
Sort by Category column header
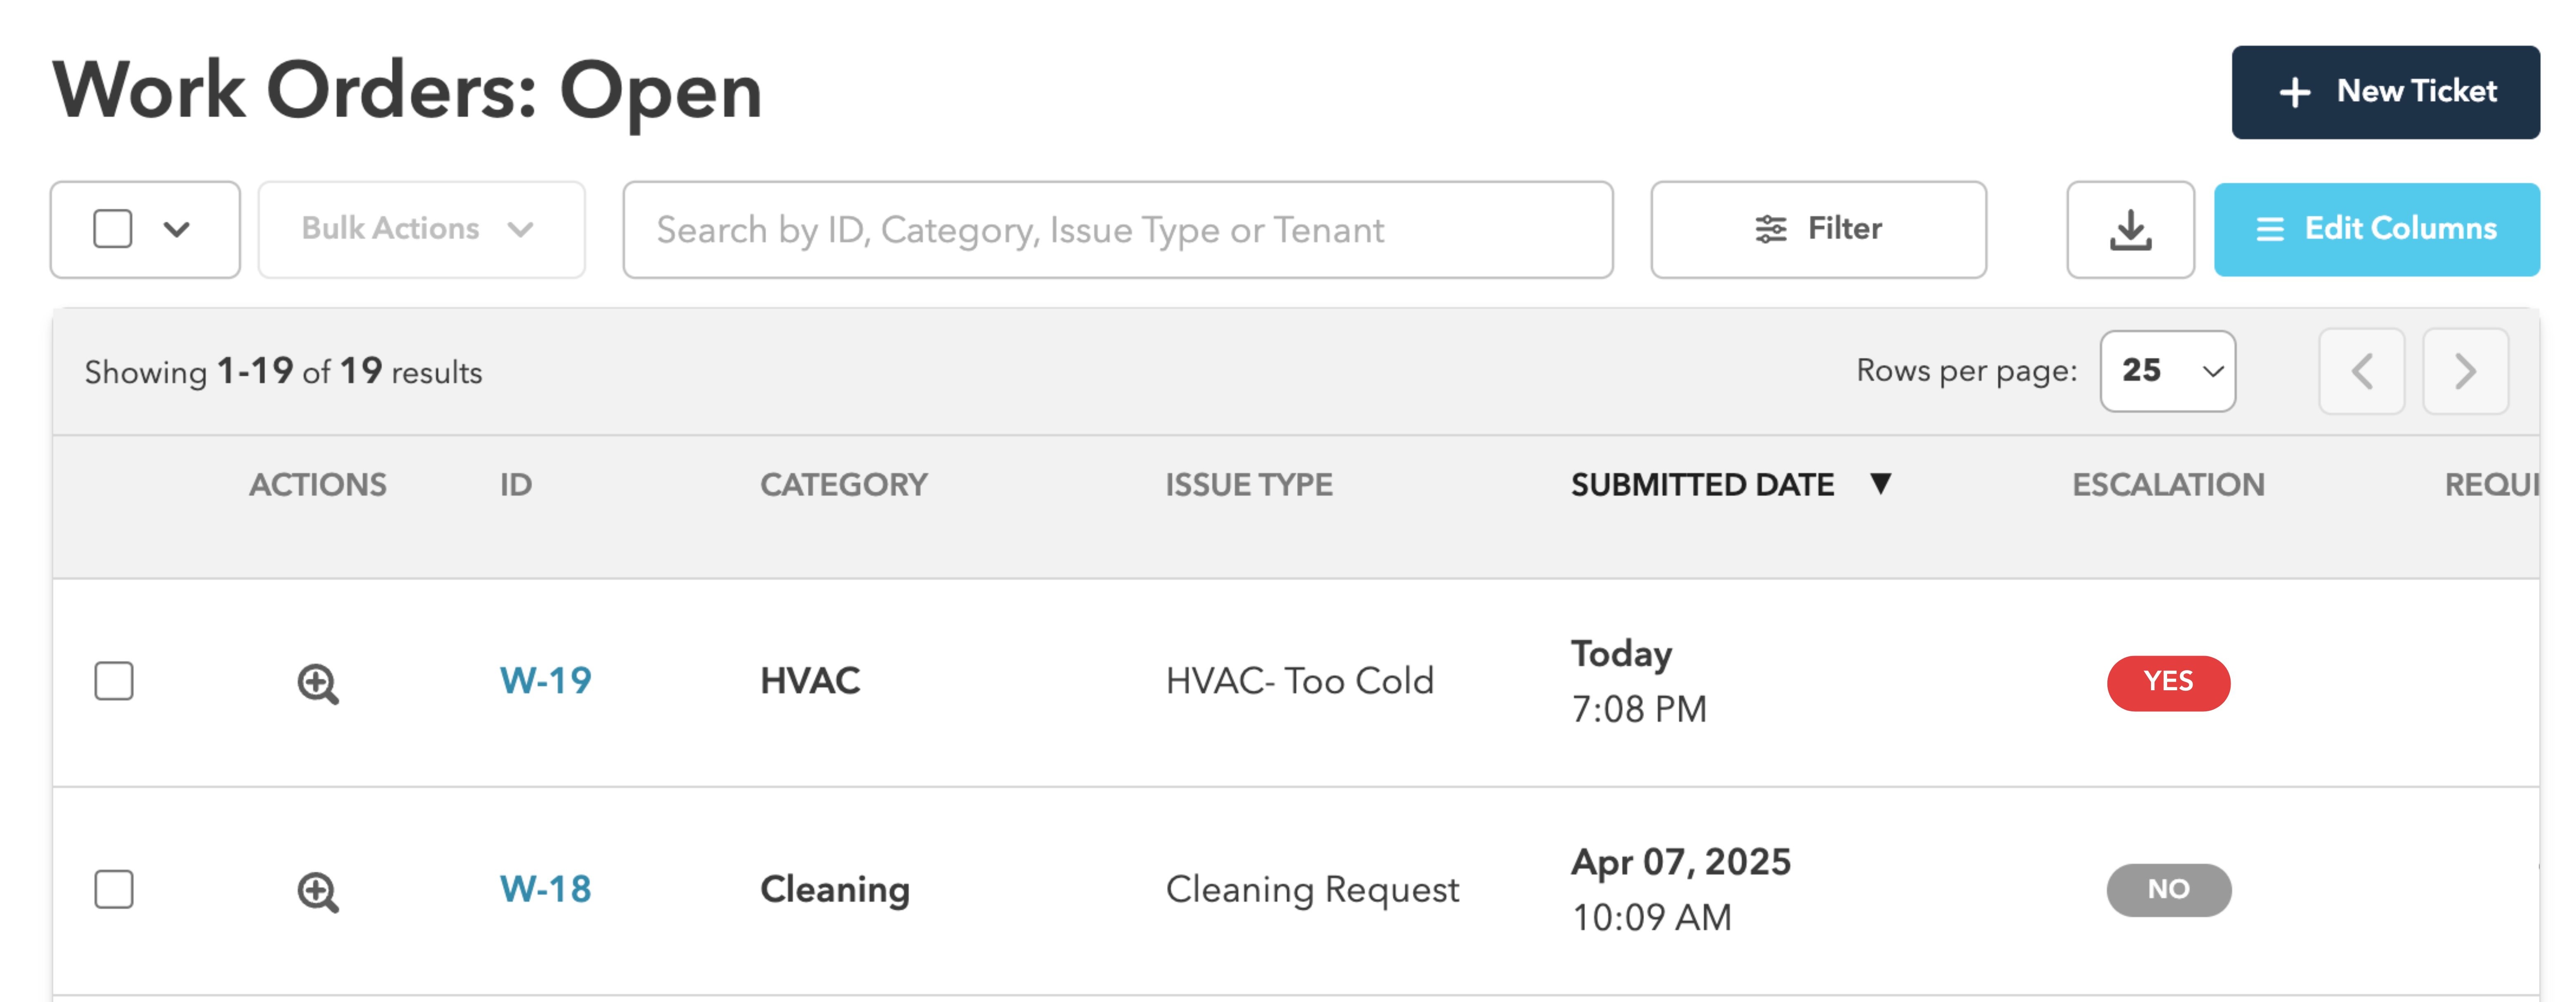[843, 485]
